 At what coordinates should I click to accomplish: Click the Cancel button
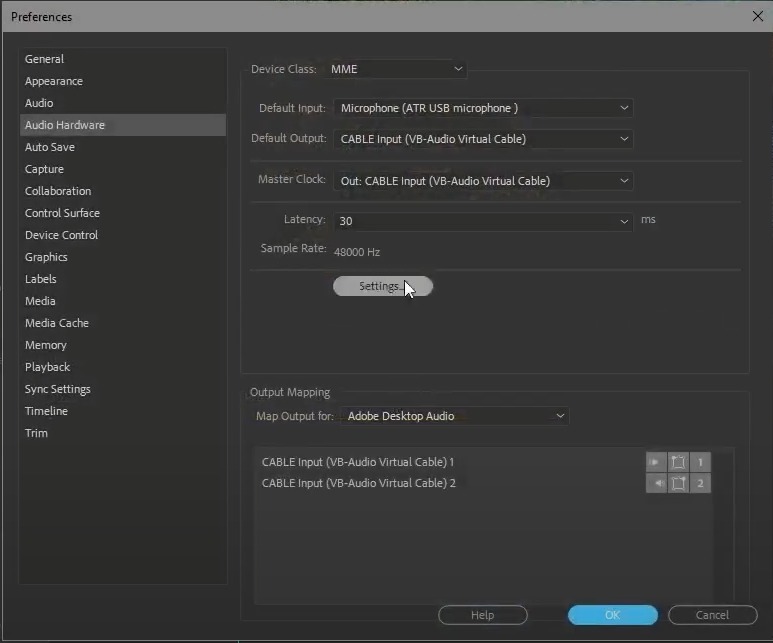(712, 615)
